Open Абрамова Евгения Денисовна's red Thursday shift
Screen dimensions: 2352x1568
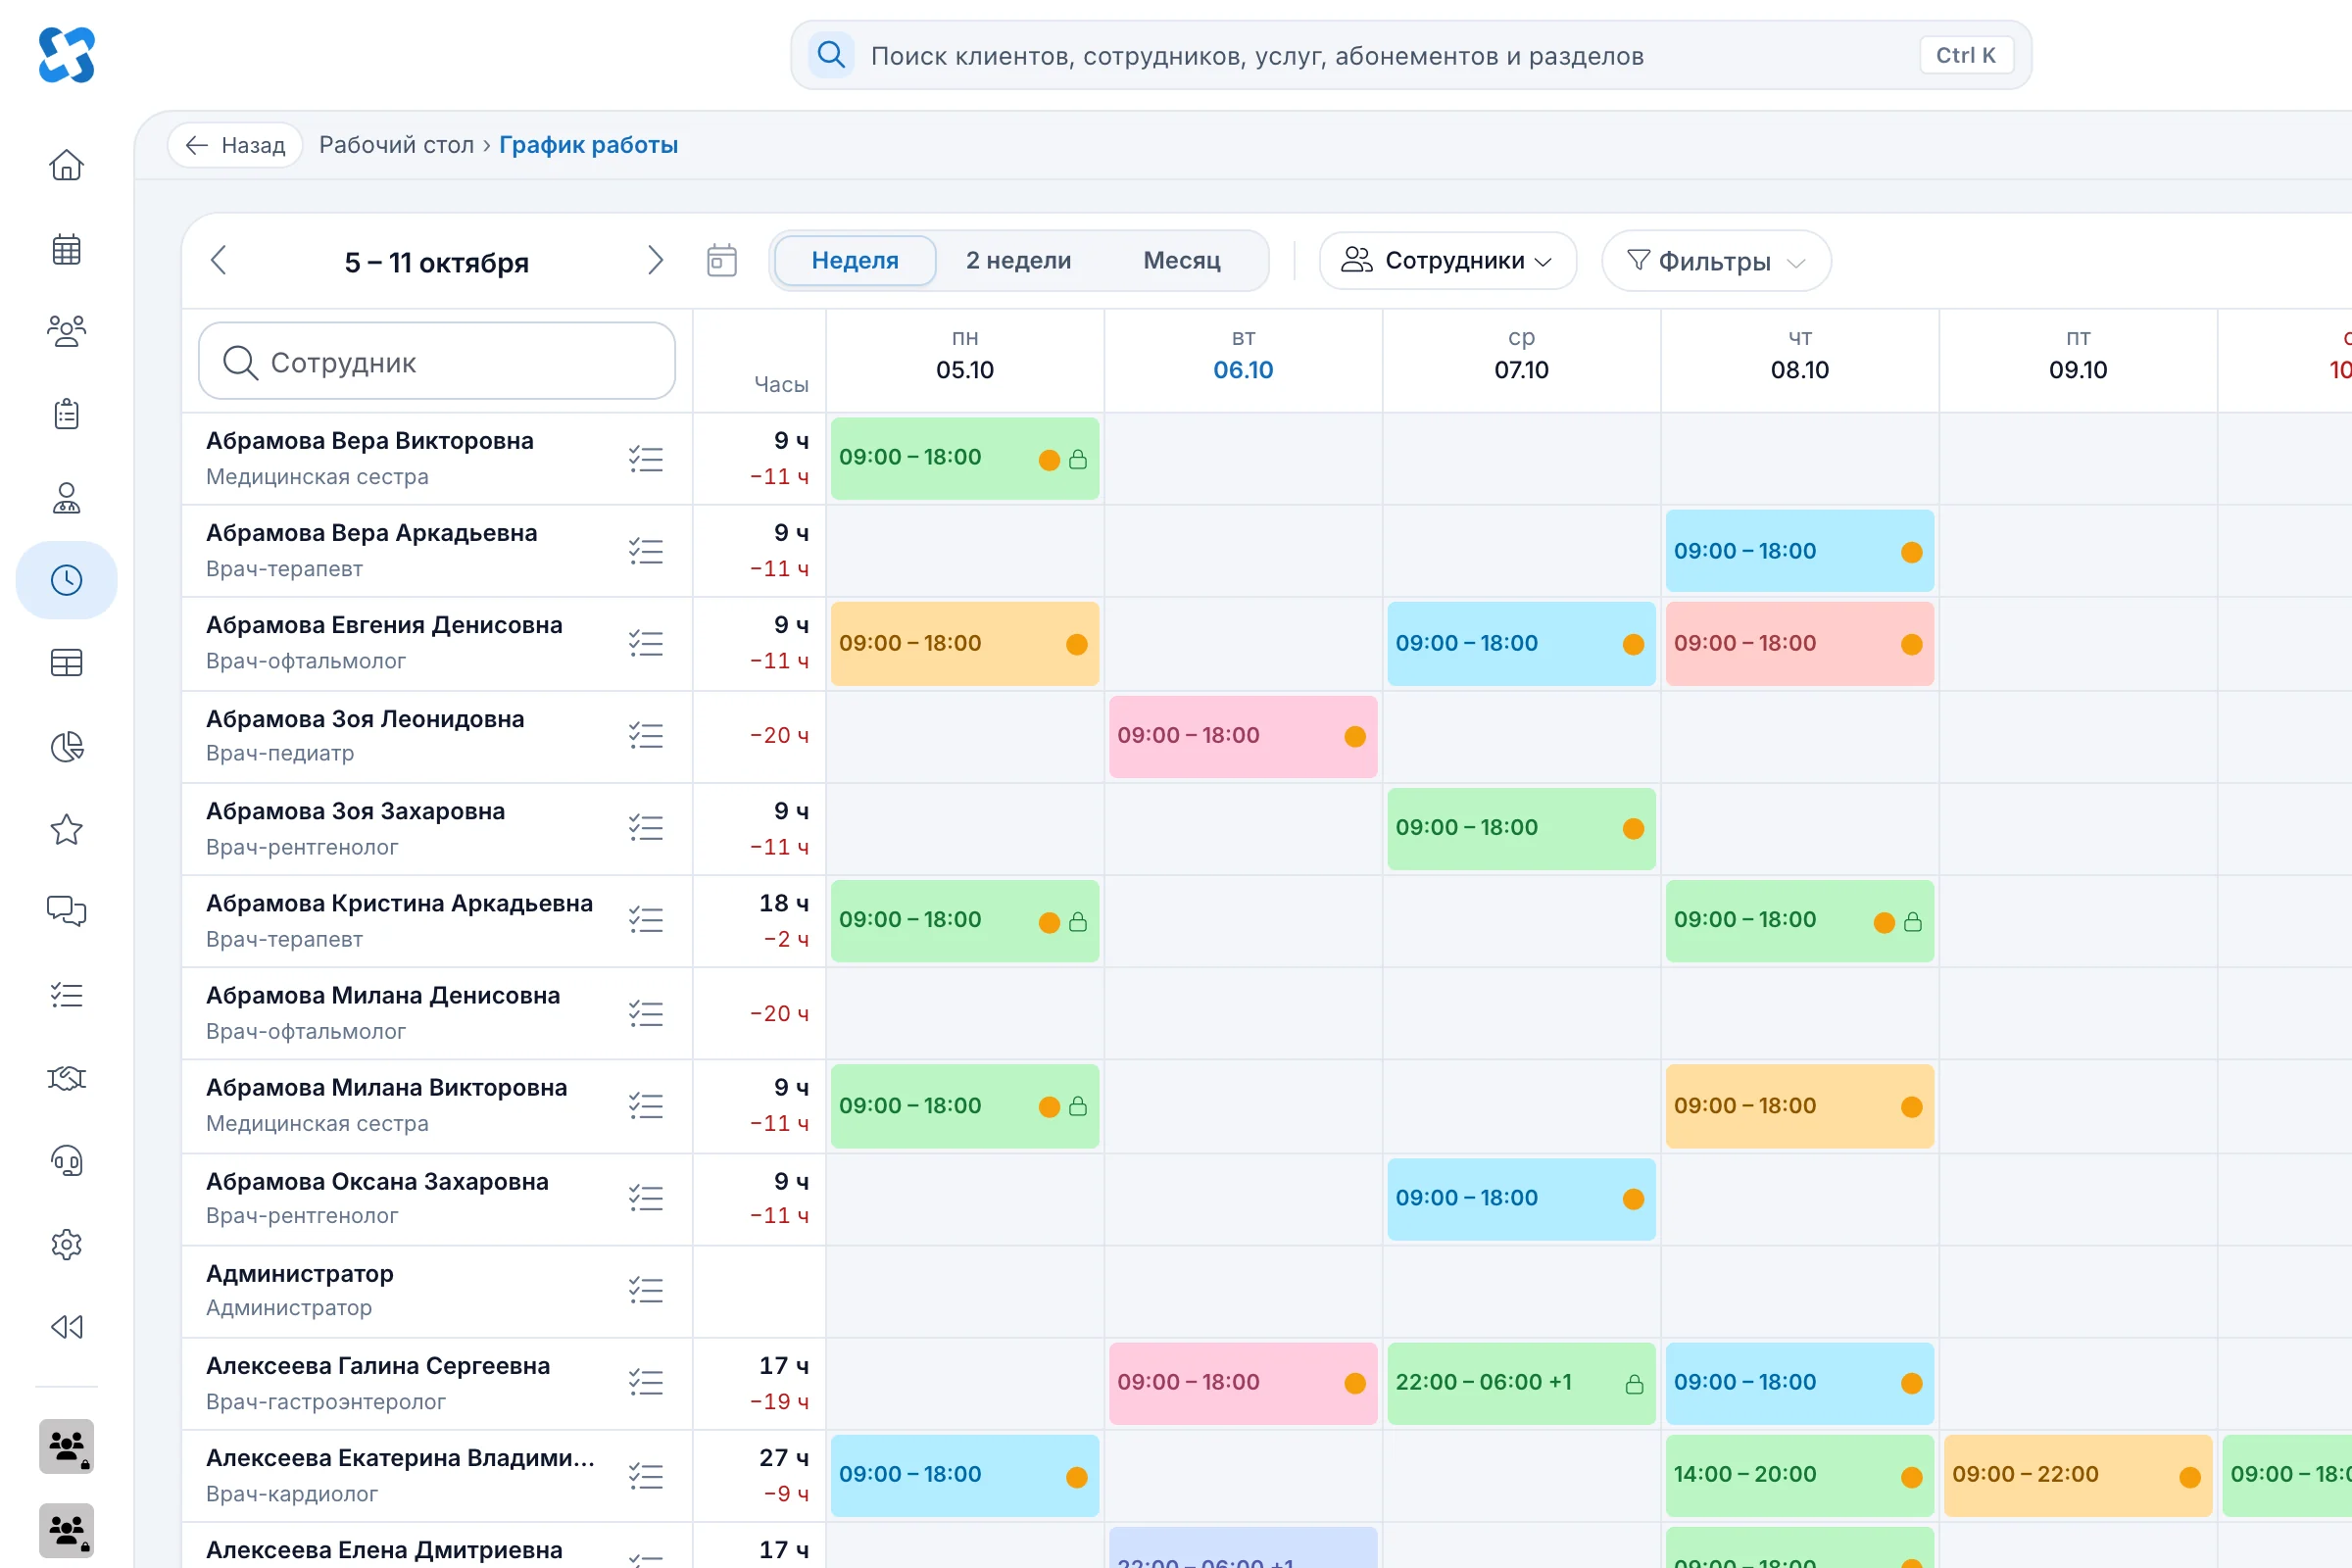click(1799, 644)
